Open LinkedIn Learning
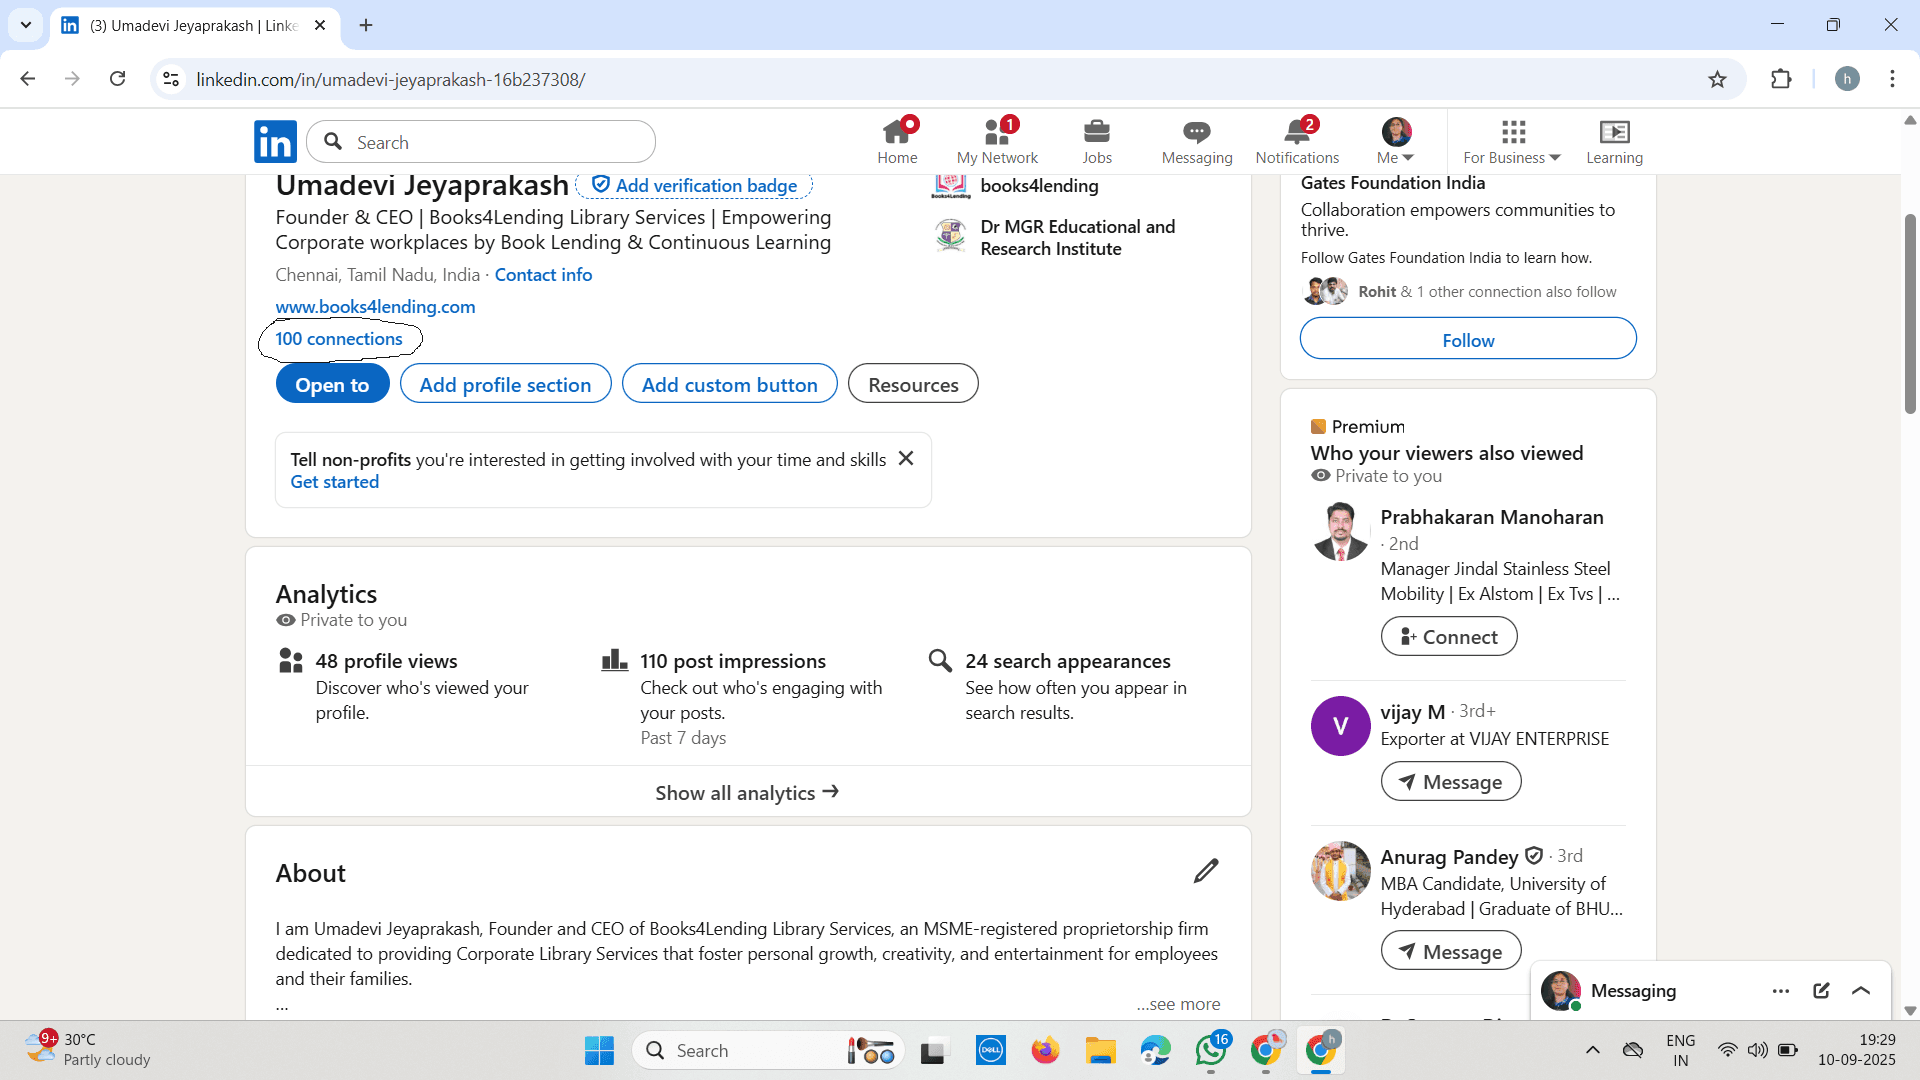 pos(1614,142)
